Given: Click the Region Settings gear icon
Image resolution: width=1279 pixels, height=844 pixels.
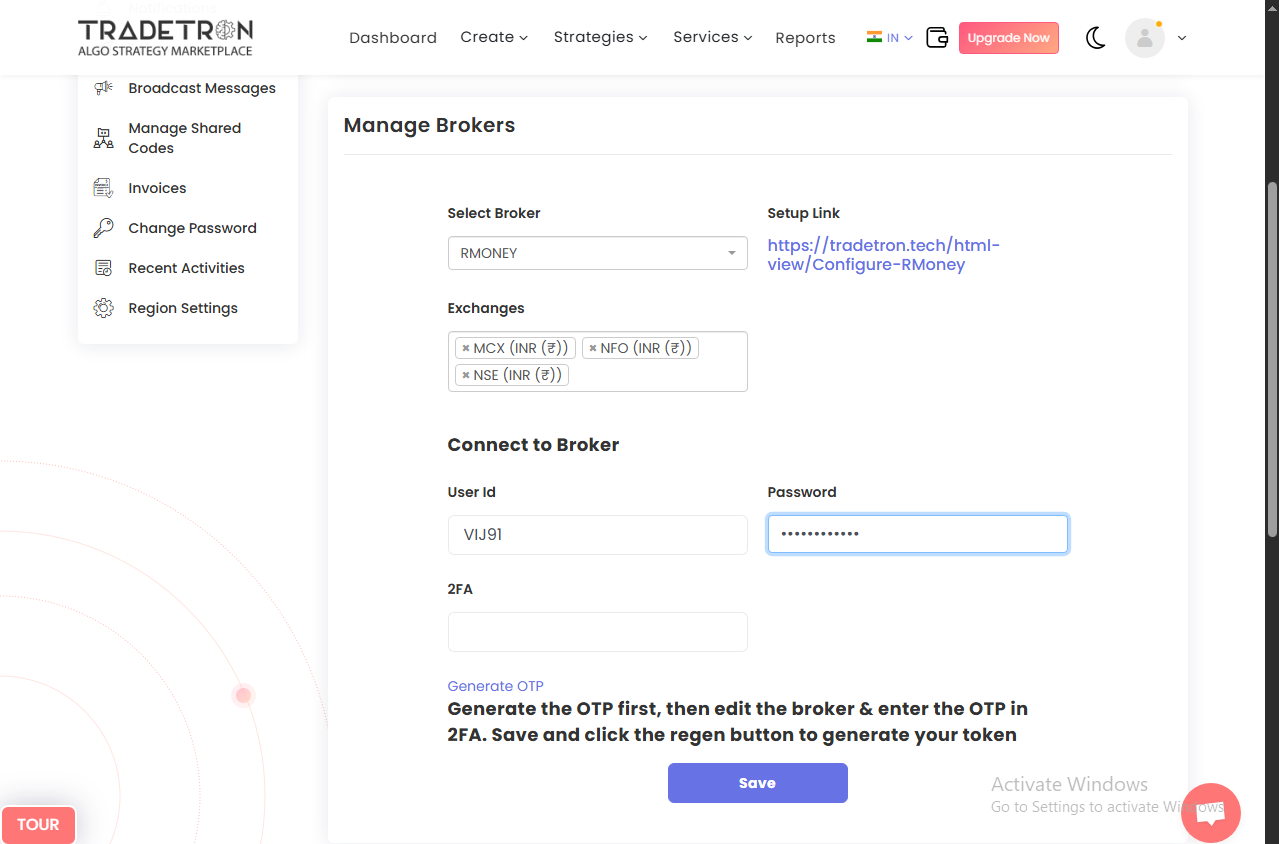Looking at the screenshot, I should [103, 308].
